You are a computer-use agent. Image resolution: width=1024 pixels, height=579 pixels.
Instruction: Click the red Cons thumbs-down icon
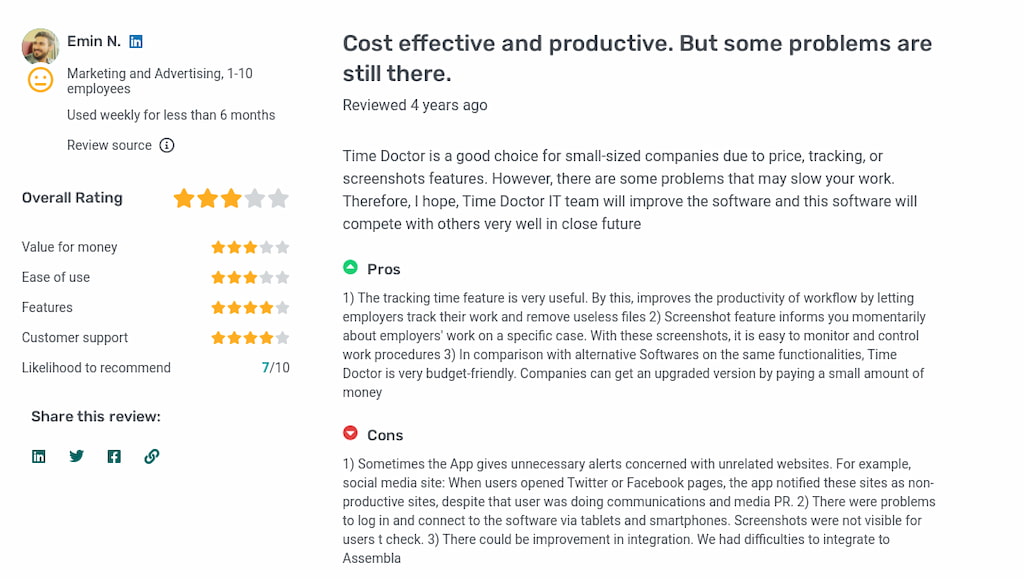pos(350,433)
